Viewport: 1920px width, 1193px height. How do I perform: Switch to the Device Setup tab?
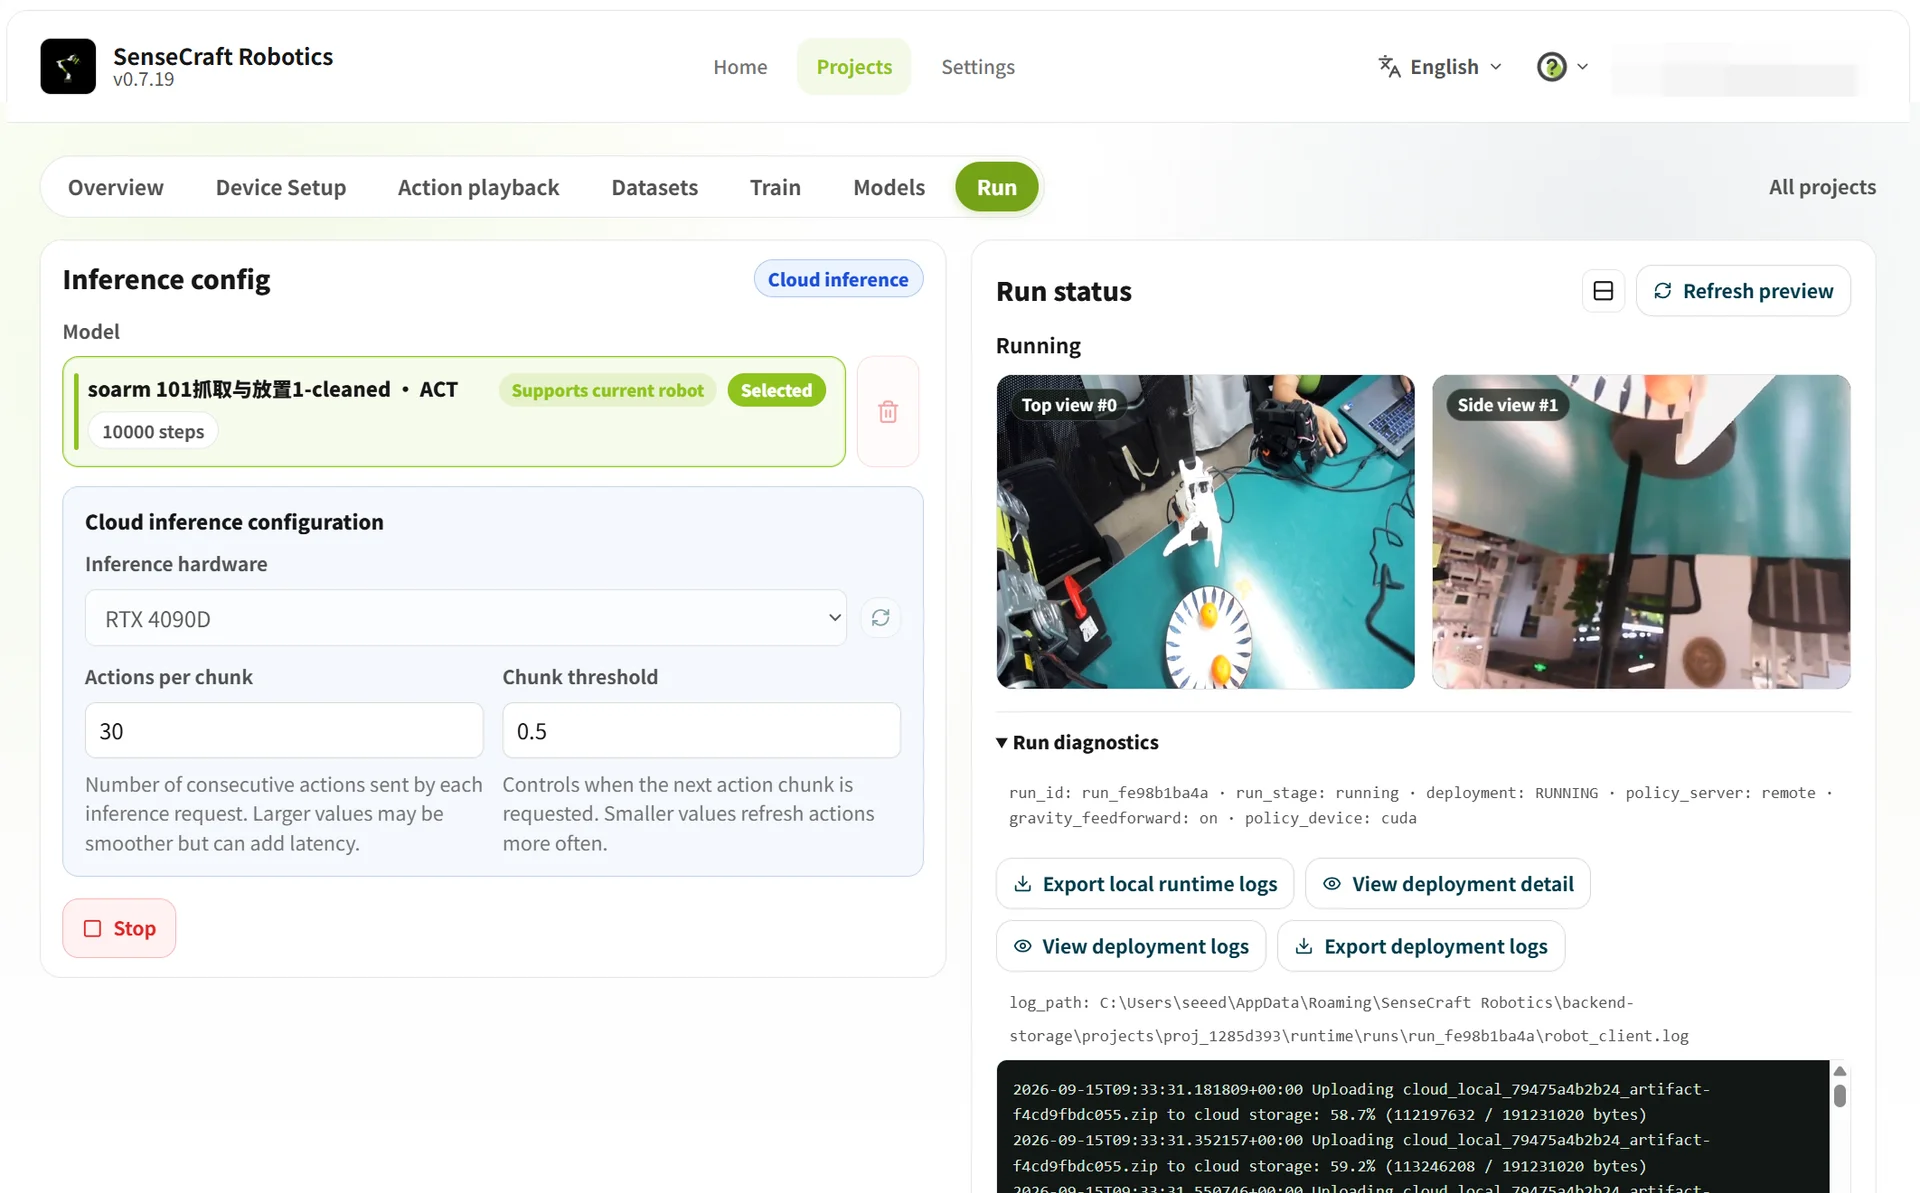[281, 187]
